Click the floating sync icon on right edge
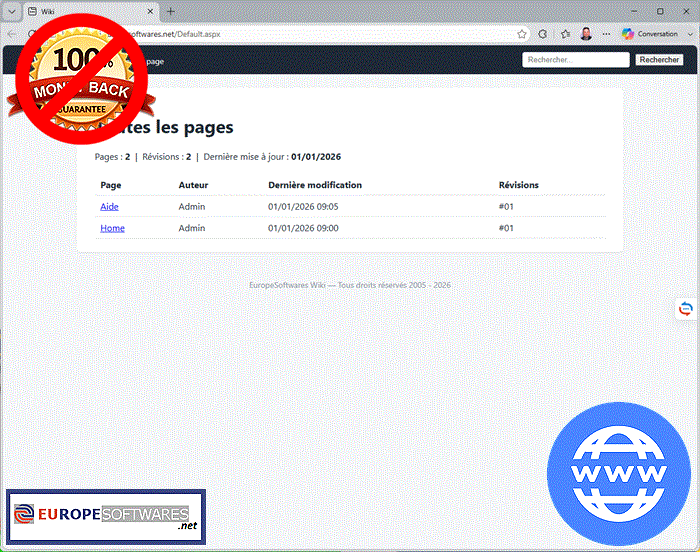 click(x=686, y=309)
